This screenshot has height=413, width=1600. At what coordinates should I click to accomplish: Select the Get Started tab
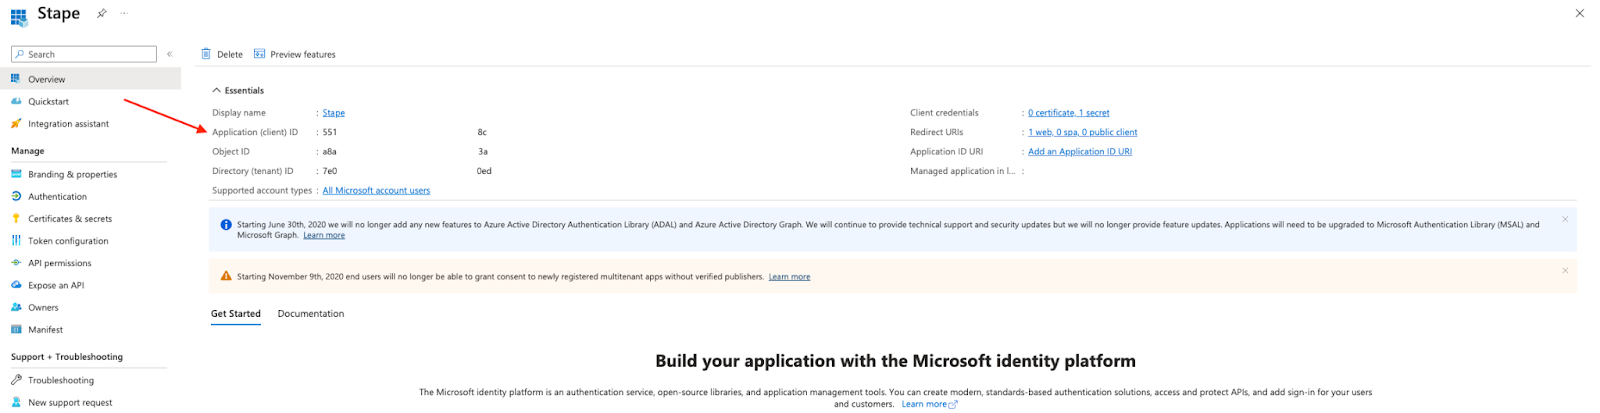(x=236, y=314)
